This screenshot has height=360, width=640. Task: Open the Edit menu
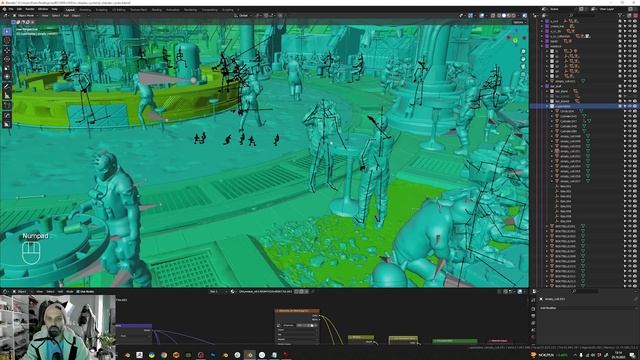pos(19,9)
